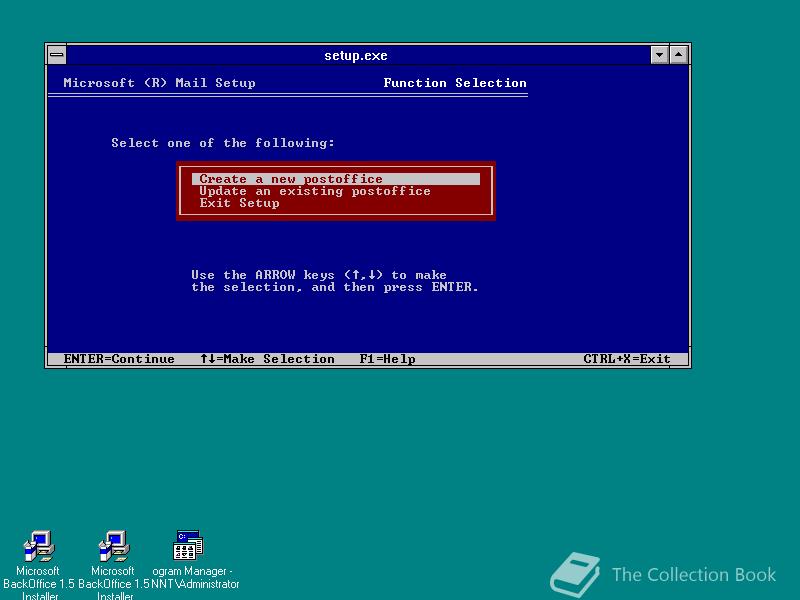Maximize the setup.exe window with up arrow

click(x=678, y=55)
